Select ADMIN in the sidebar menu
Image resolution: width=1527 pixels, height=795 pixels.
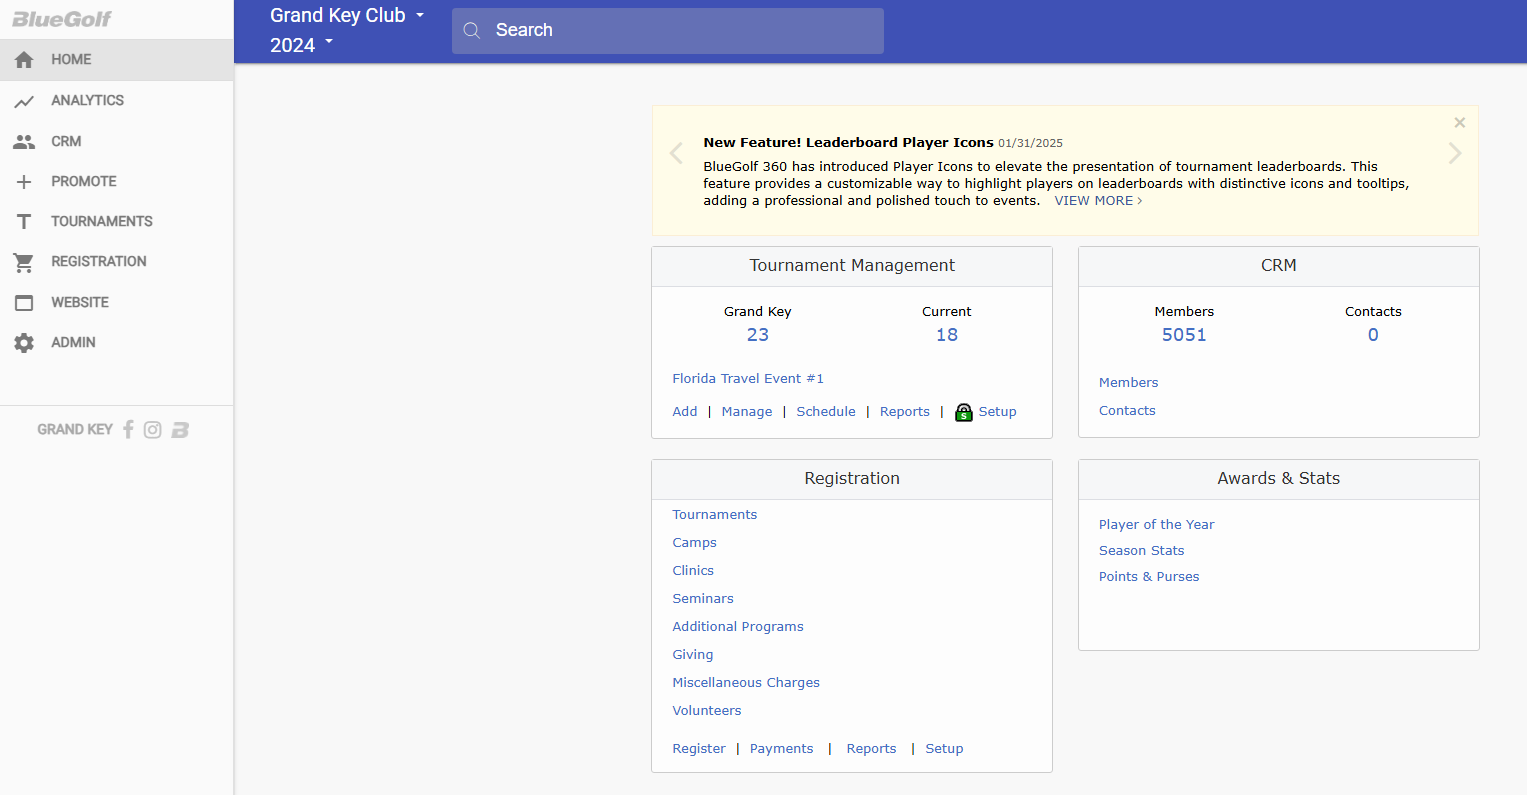click(116, 343)
